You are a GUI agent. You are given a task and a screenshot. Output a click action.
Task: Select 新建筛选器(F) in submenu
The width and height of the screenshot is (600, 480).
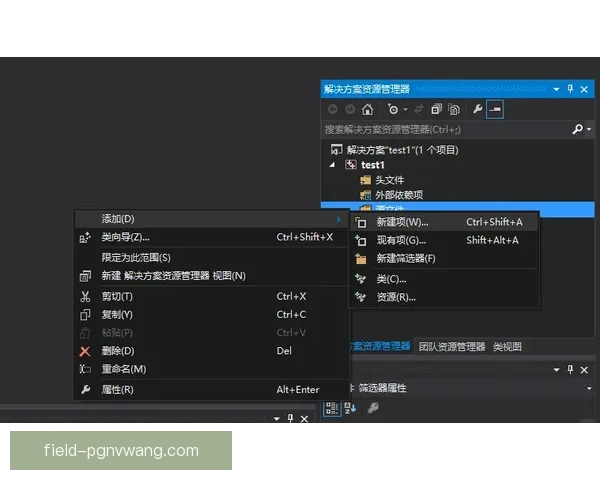(444, 259)
